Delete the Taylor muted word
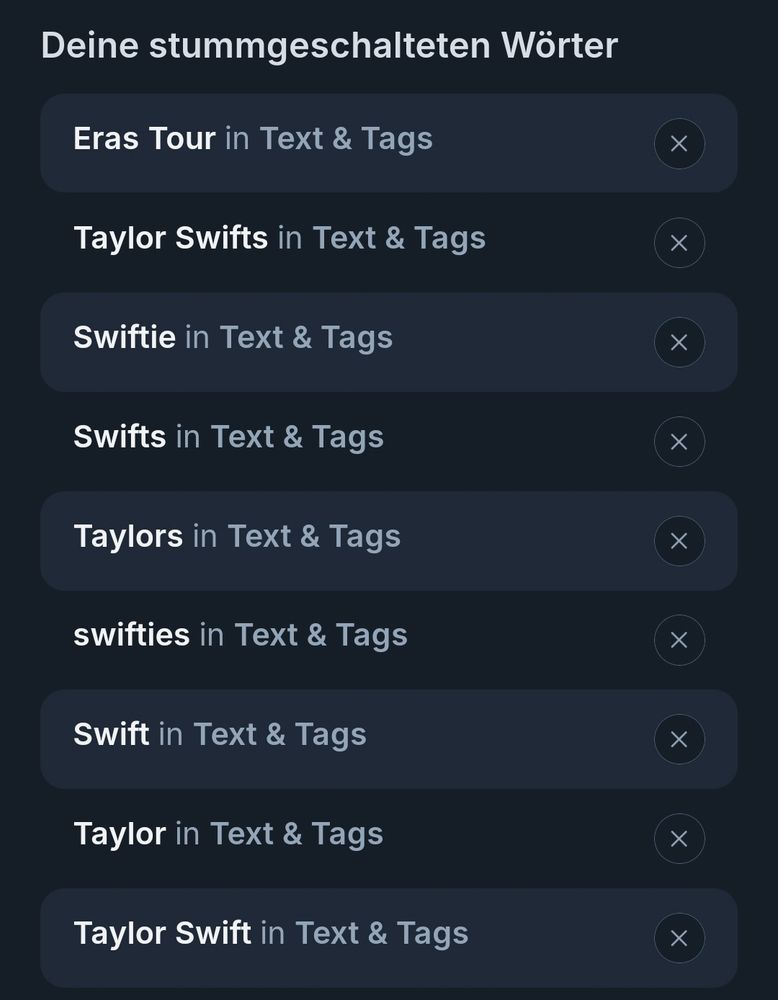 tap(679, 839)
